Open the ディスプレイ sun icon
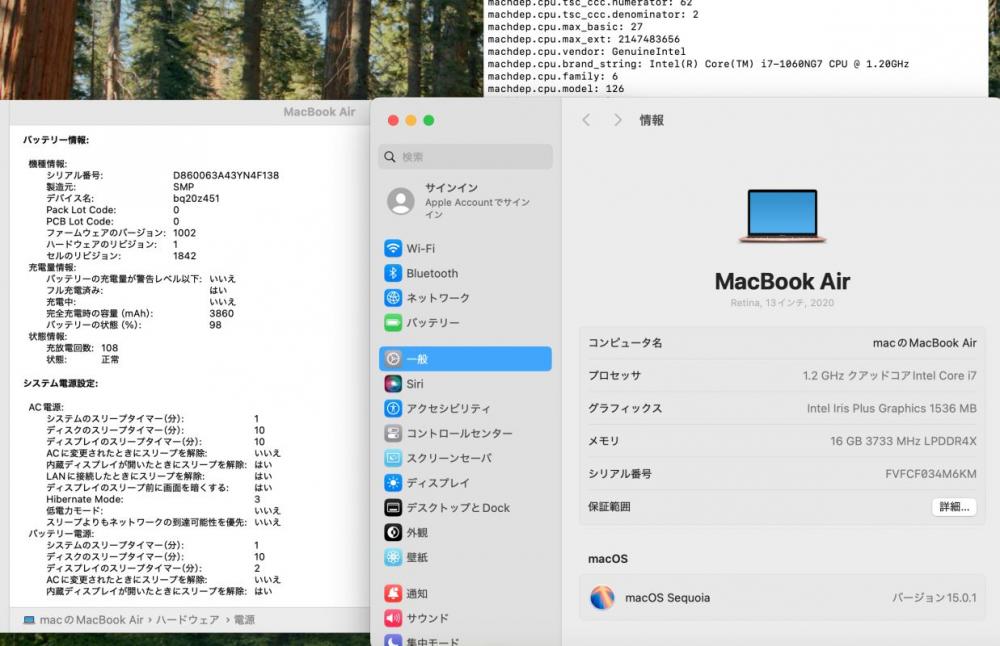 click(393, 483)
